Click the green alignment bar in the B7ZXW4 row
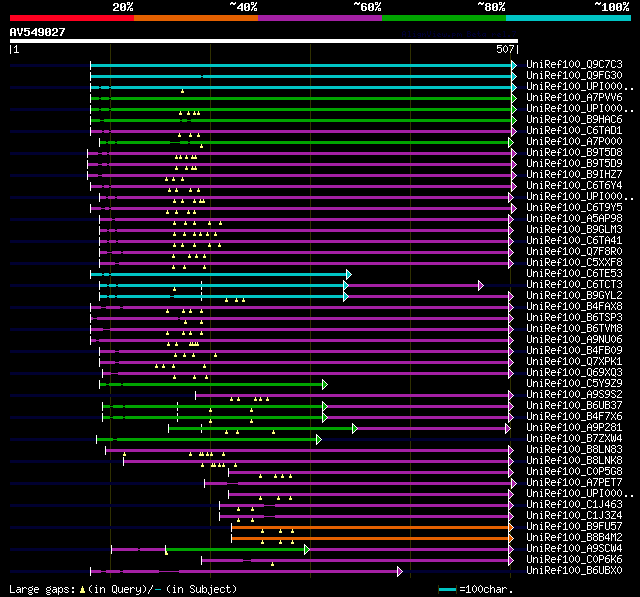640x597 pixels. (x=207, y=439)
